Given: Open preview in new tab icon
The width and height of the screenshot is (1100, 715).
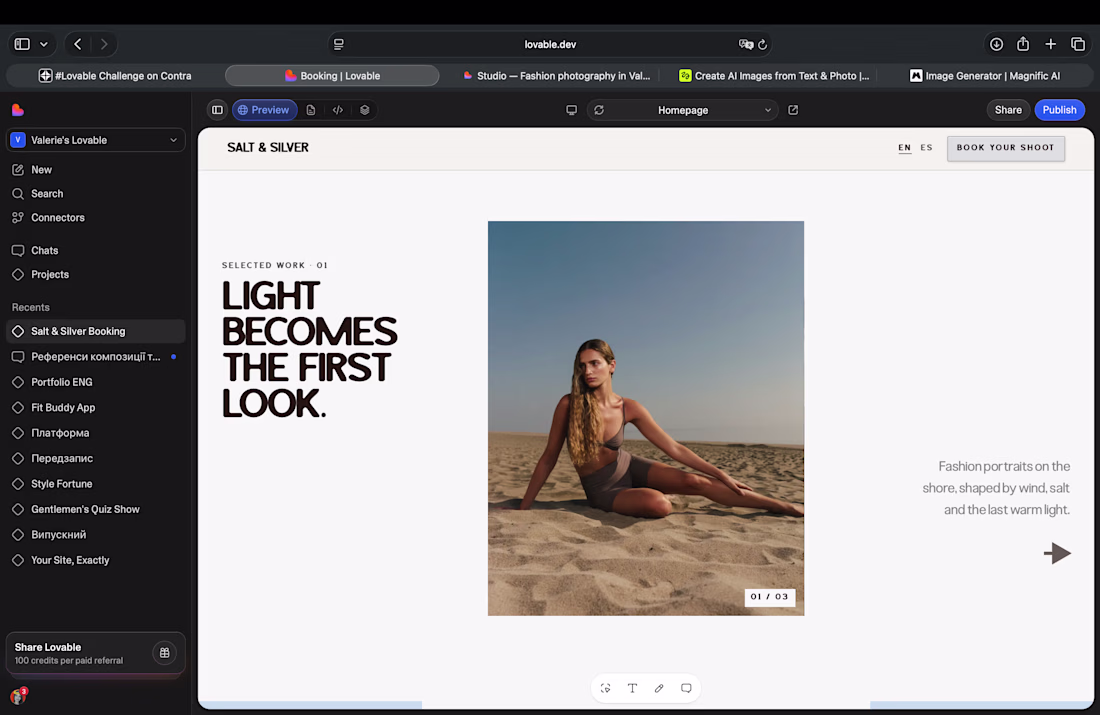Looking at the screenshot, I should click(x=793, y=110).
